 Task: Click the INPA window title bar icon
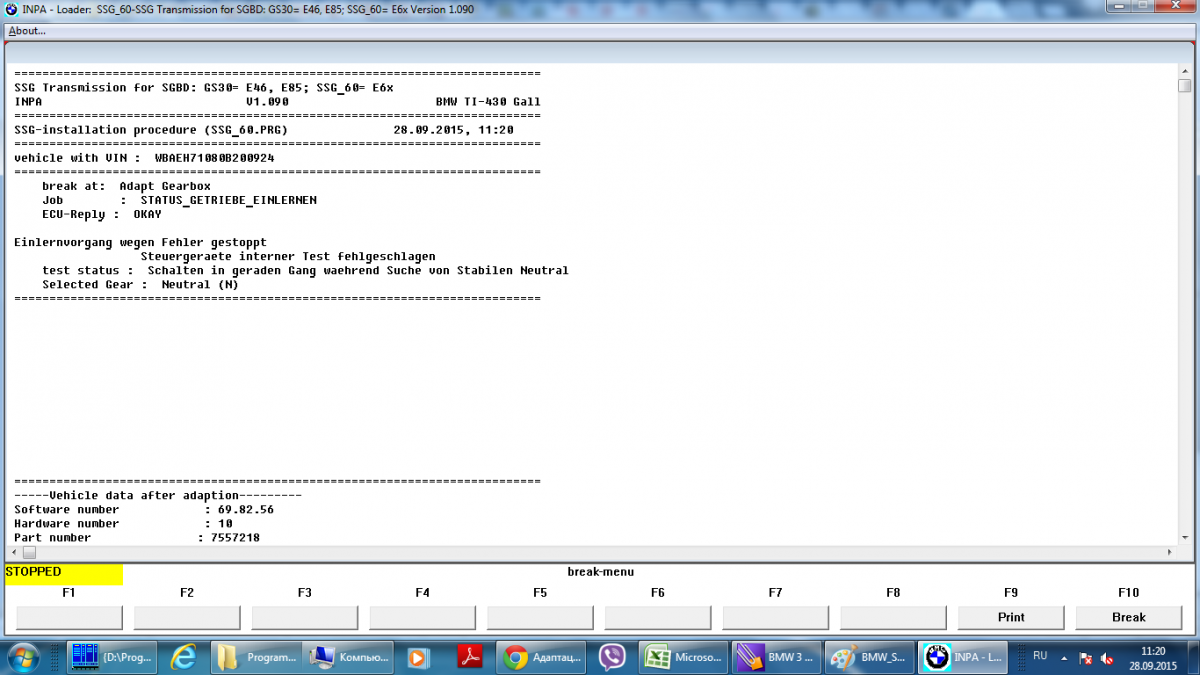point(12,8)
